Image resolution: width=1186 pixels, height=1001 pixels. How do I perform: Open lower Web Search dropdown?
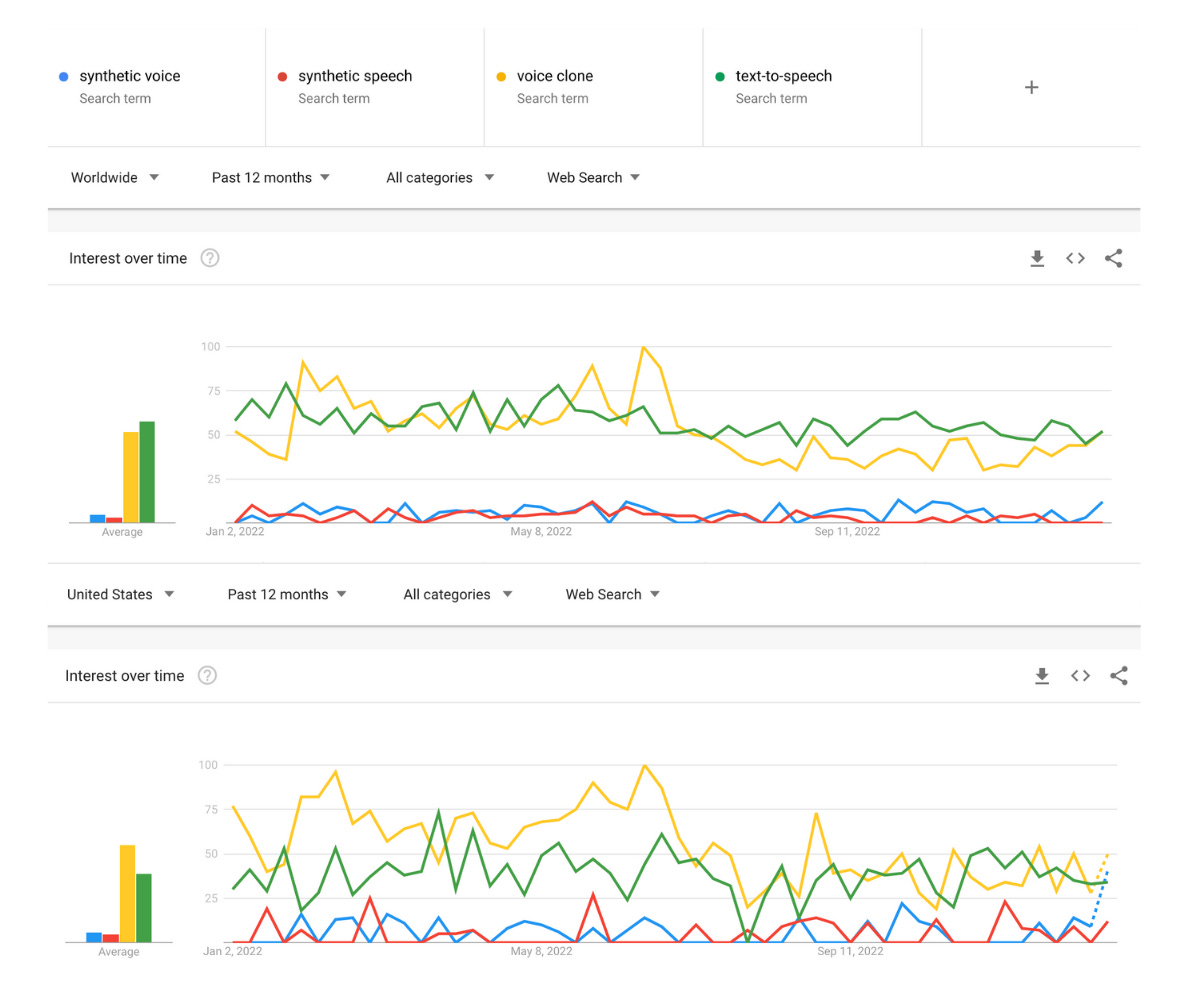tap(613, 595)
